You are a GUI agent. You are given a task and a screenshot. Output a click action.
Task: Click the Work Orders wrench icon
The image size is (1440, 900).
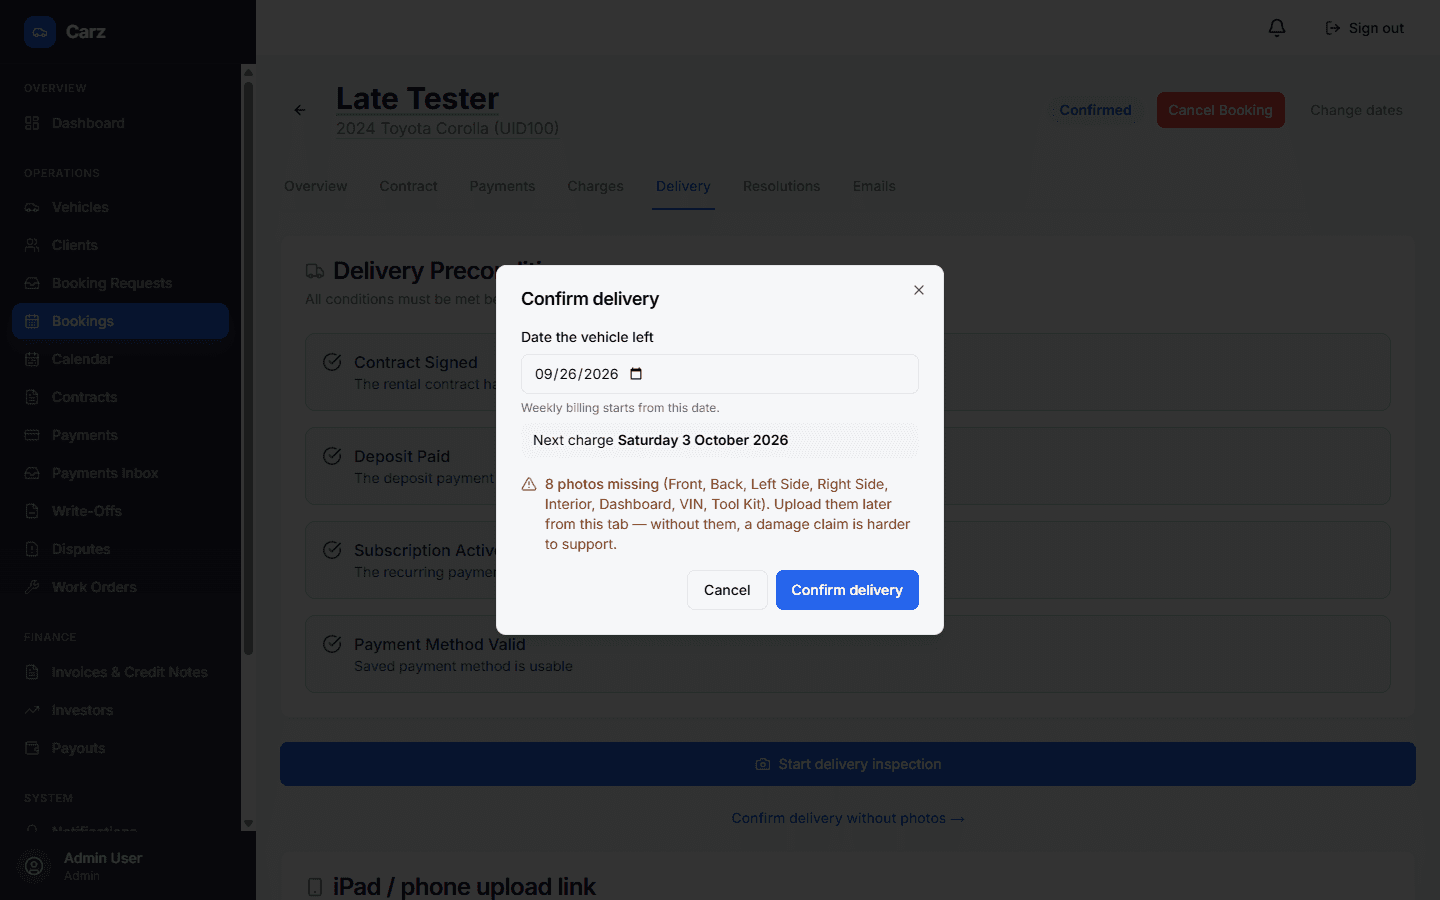pos(32,587)
